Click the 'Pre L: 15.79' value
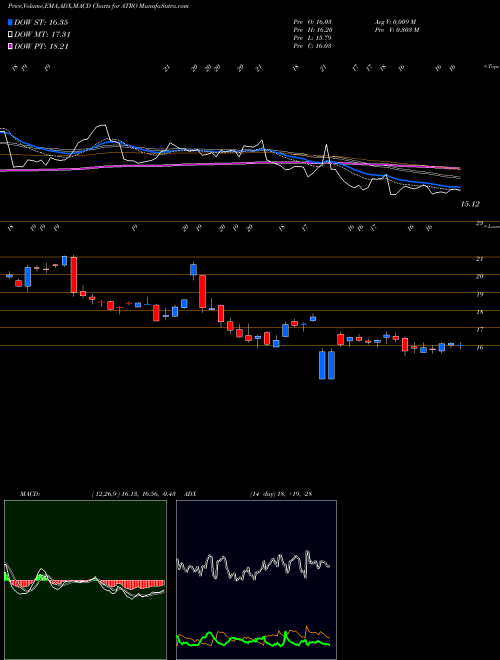500x660 pixels. click(x=312, y=38)
